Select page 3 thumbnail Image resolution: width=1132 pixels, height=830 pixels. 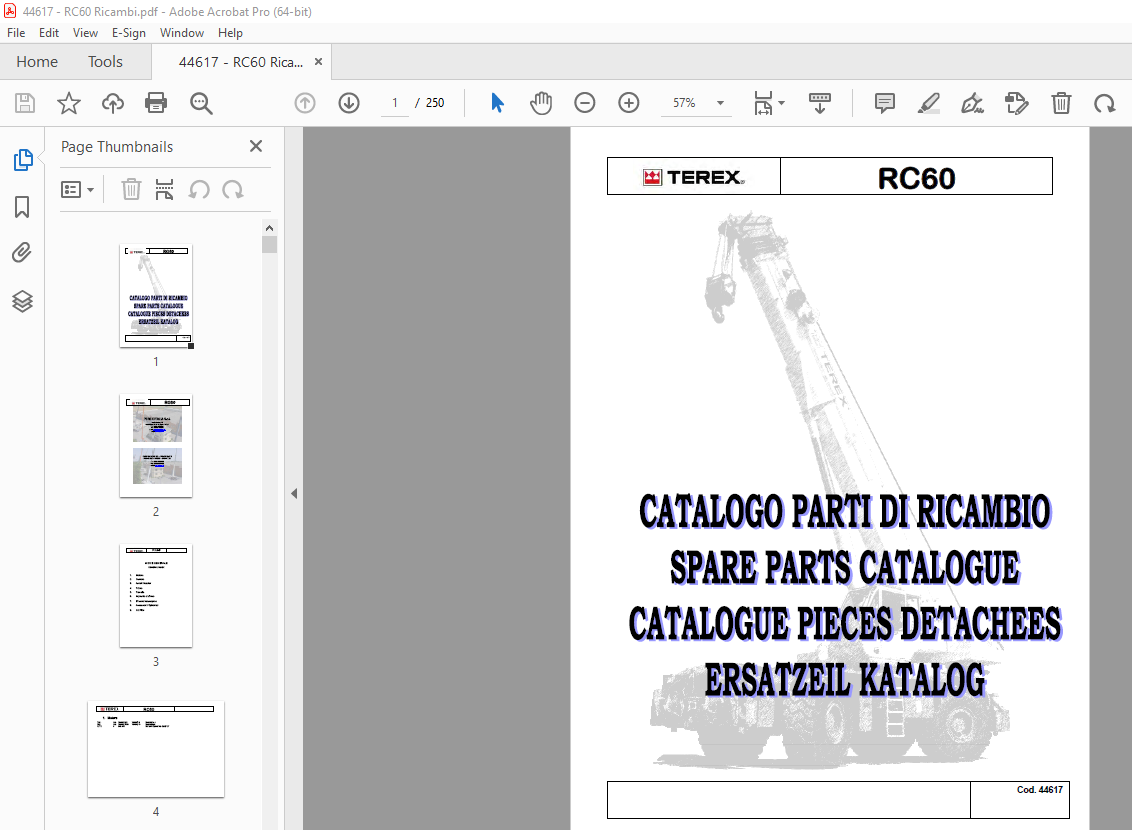click(x=156, y=596)
